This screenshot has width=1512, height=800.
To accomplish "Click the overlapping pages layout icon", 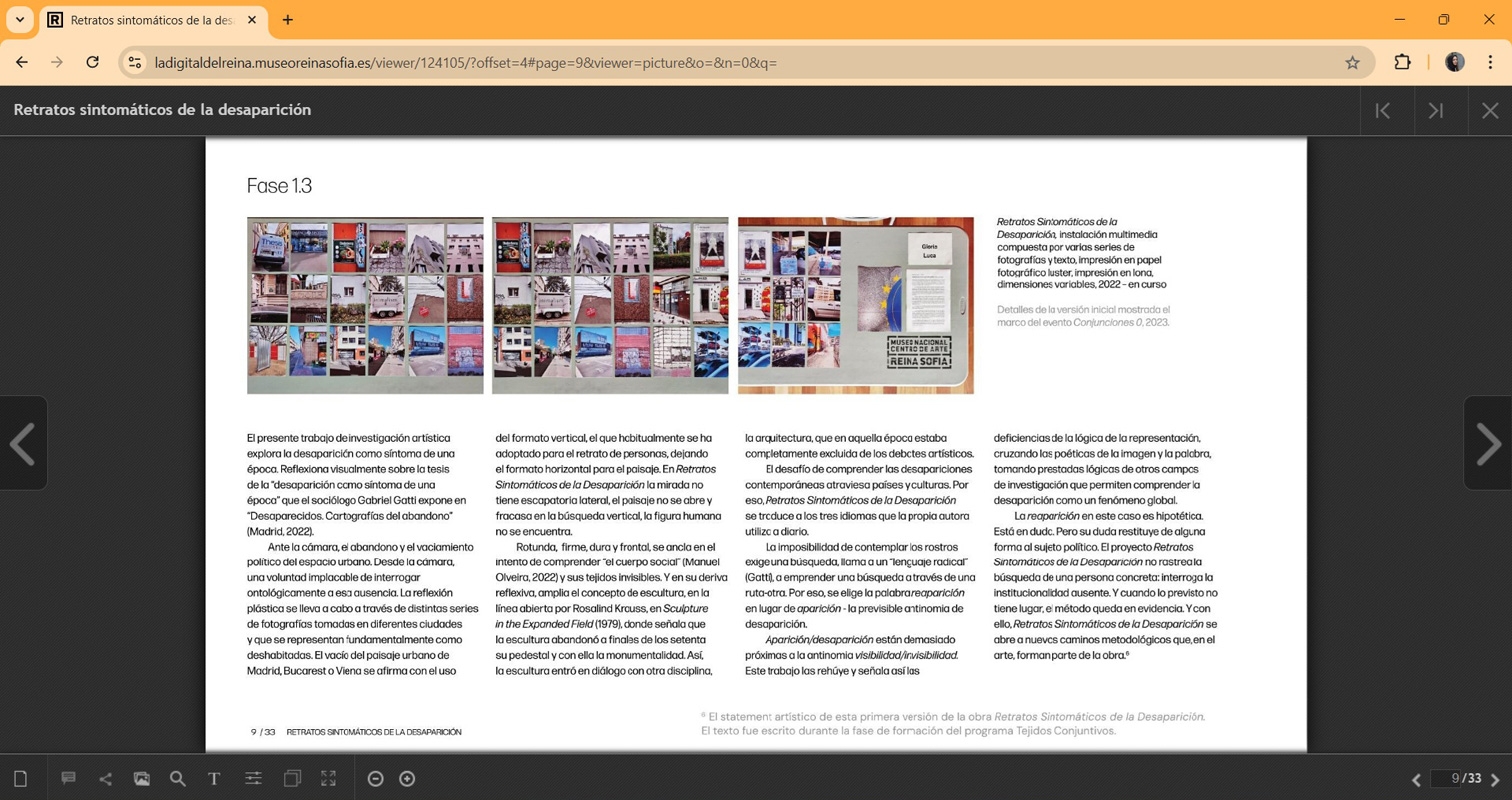I will pos(292,778).
